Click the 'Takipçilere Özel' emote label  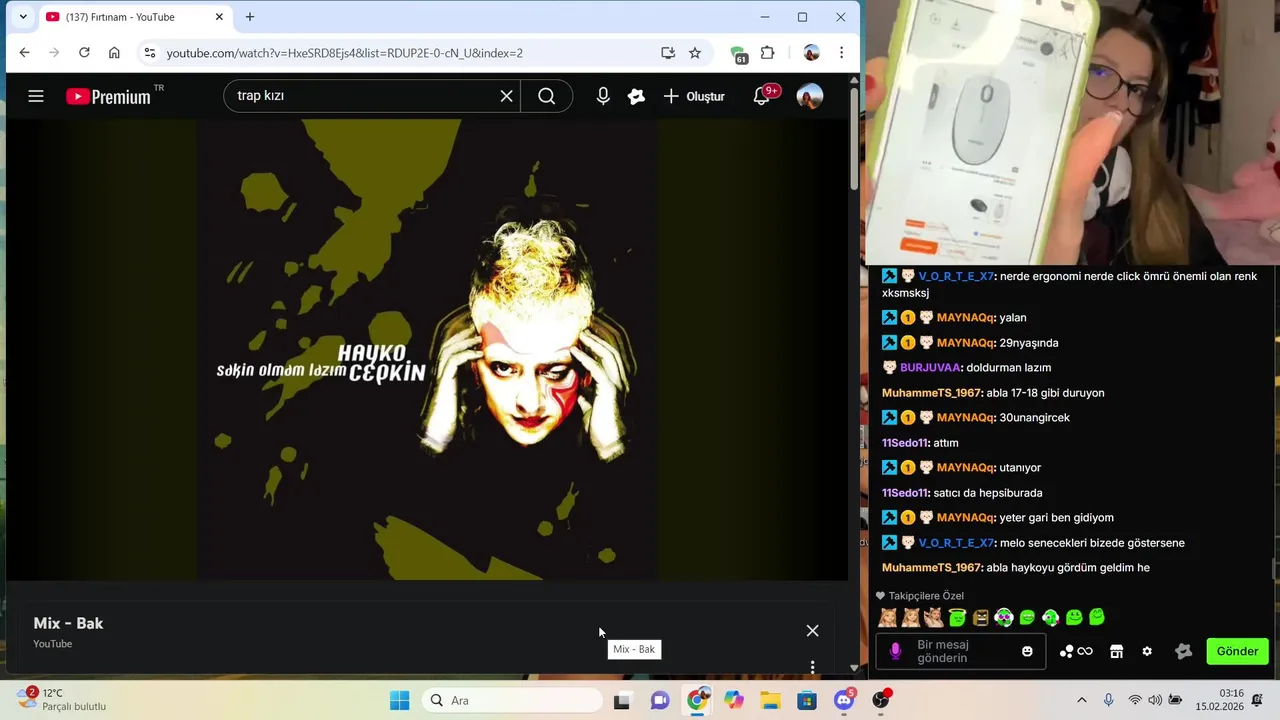926,596
